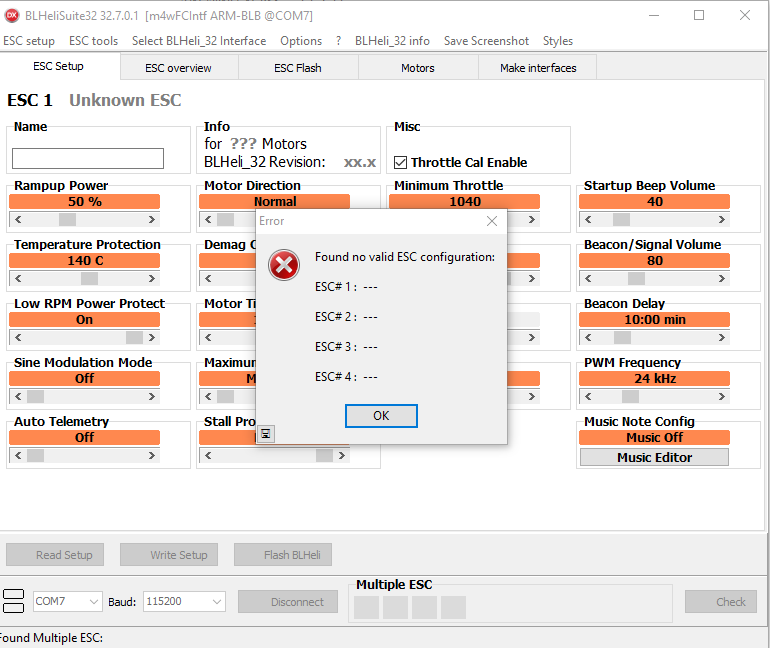
Task: Click the Disconnect button
Action: tap(288, 602)
